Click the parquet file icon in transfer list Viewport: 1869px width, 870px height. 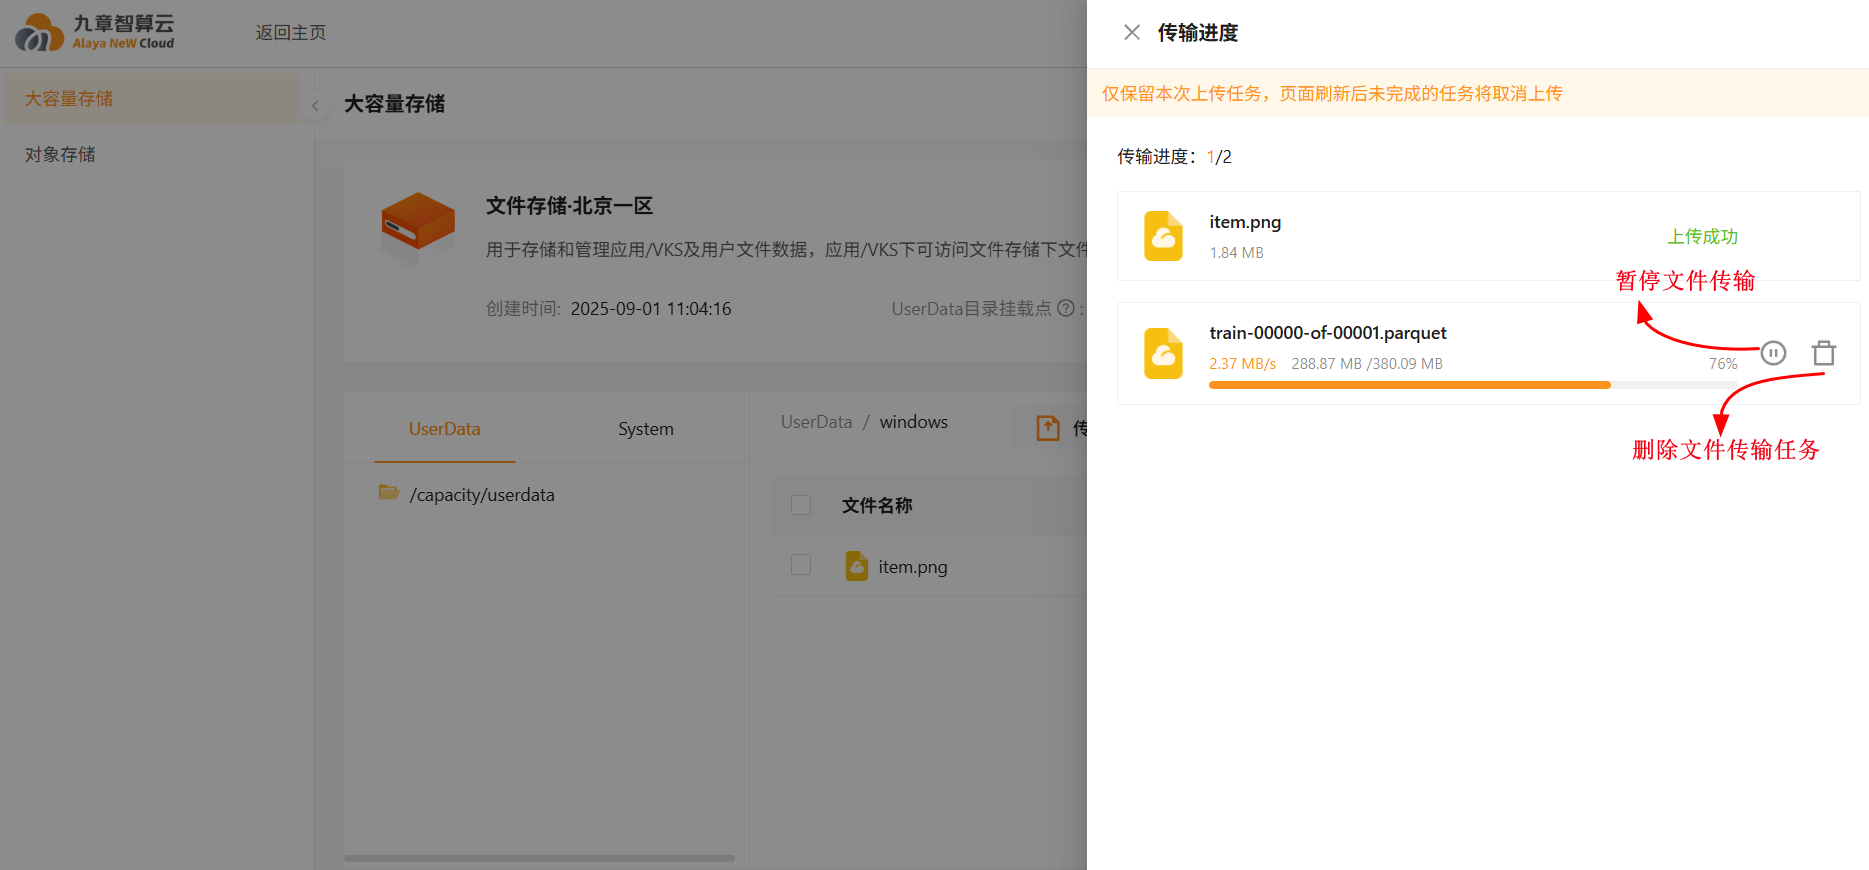1163,353
